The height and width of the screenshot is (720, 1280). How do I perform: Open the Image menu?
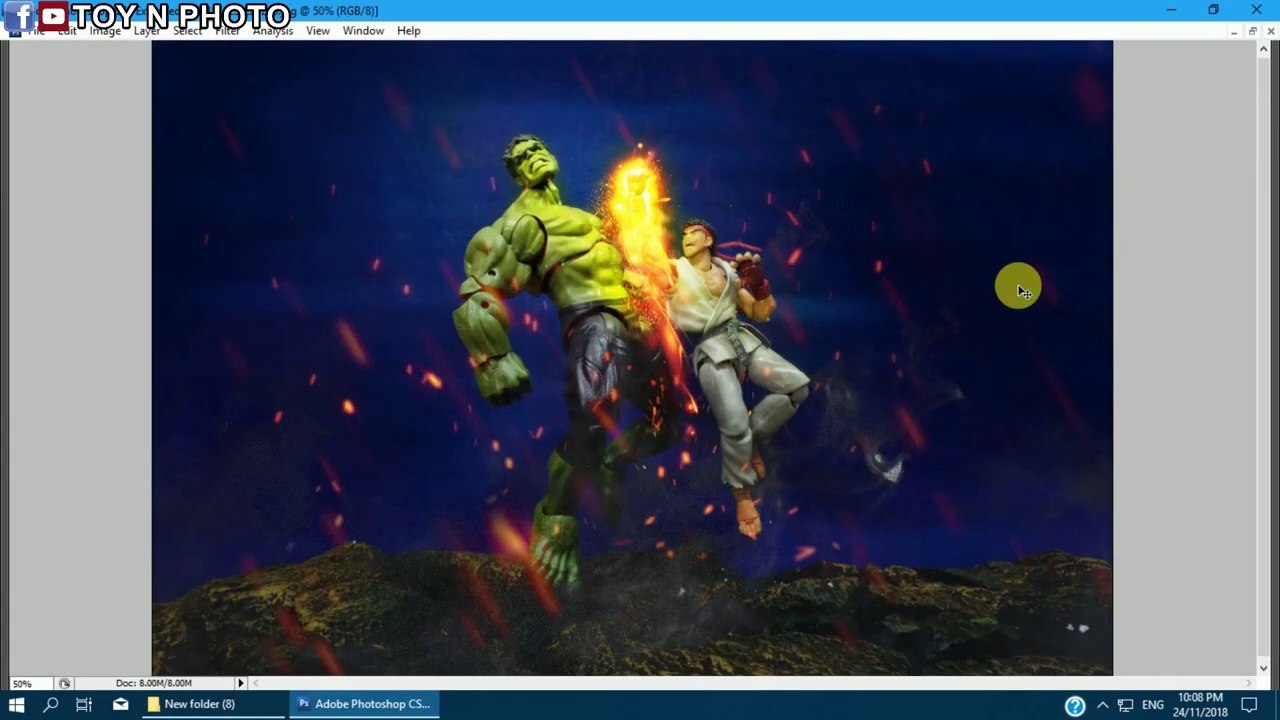(x=105, y=31)
